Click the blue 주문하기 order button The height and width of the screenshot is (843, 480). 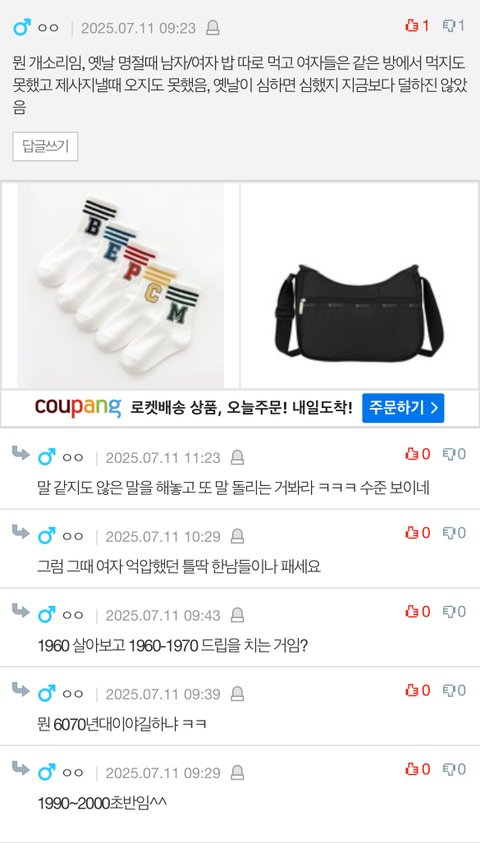coord(403,408)
